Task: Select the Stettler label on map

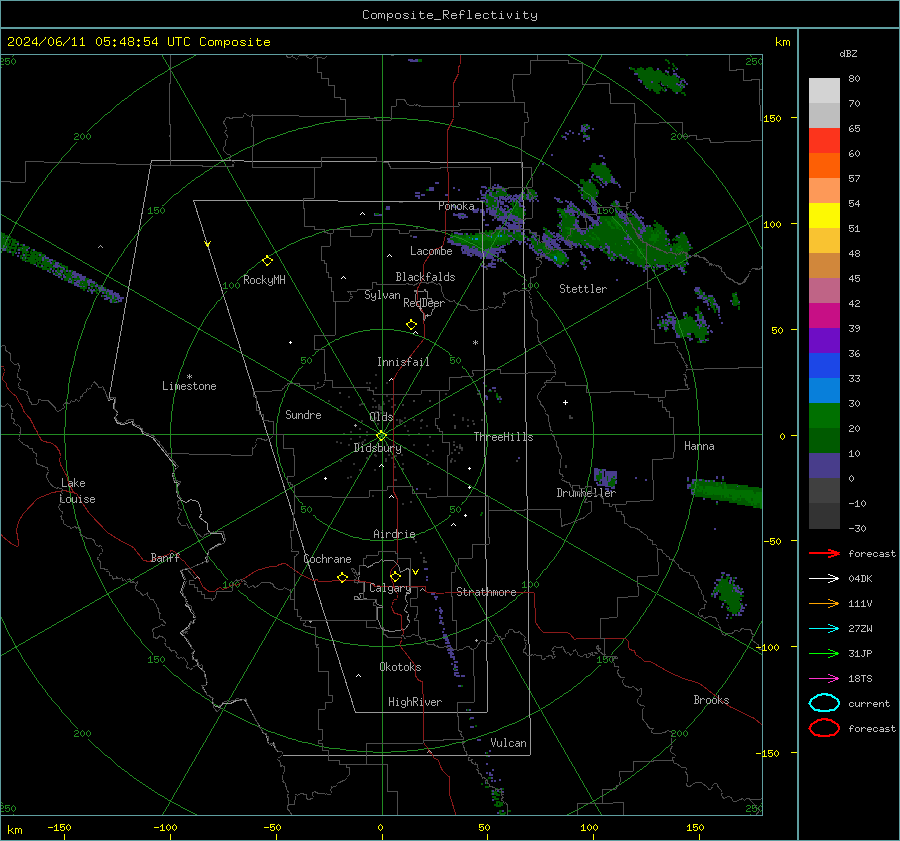Action: click(583, 289)
